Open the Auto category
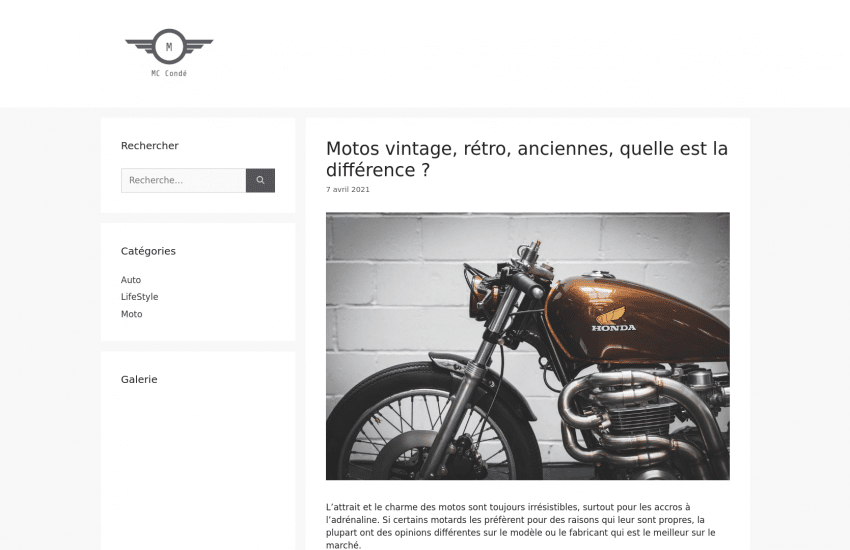Viewport: 850px width, 550px height. click(x=131, y=280)
